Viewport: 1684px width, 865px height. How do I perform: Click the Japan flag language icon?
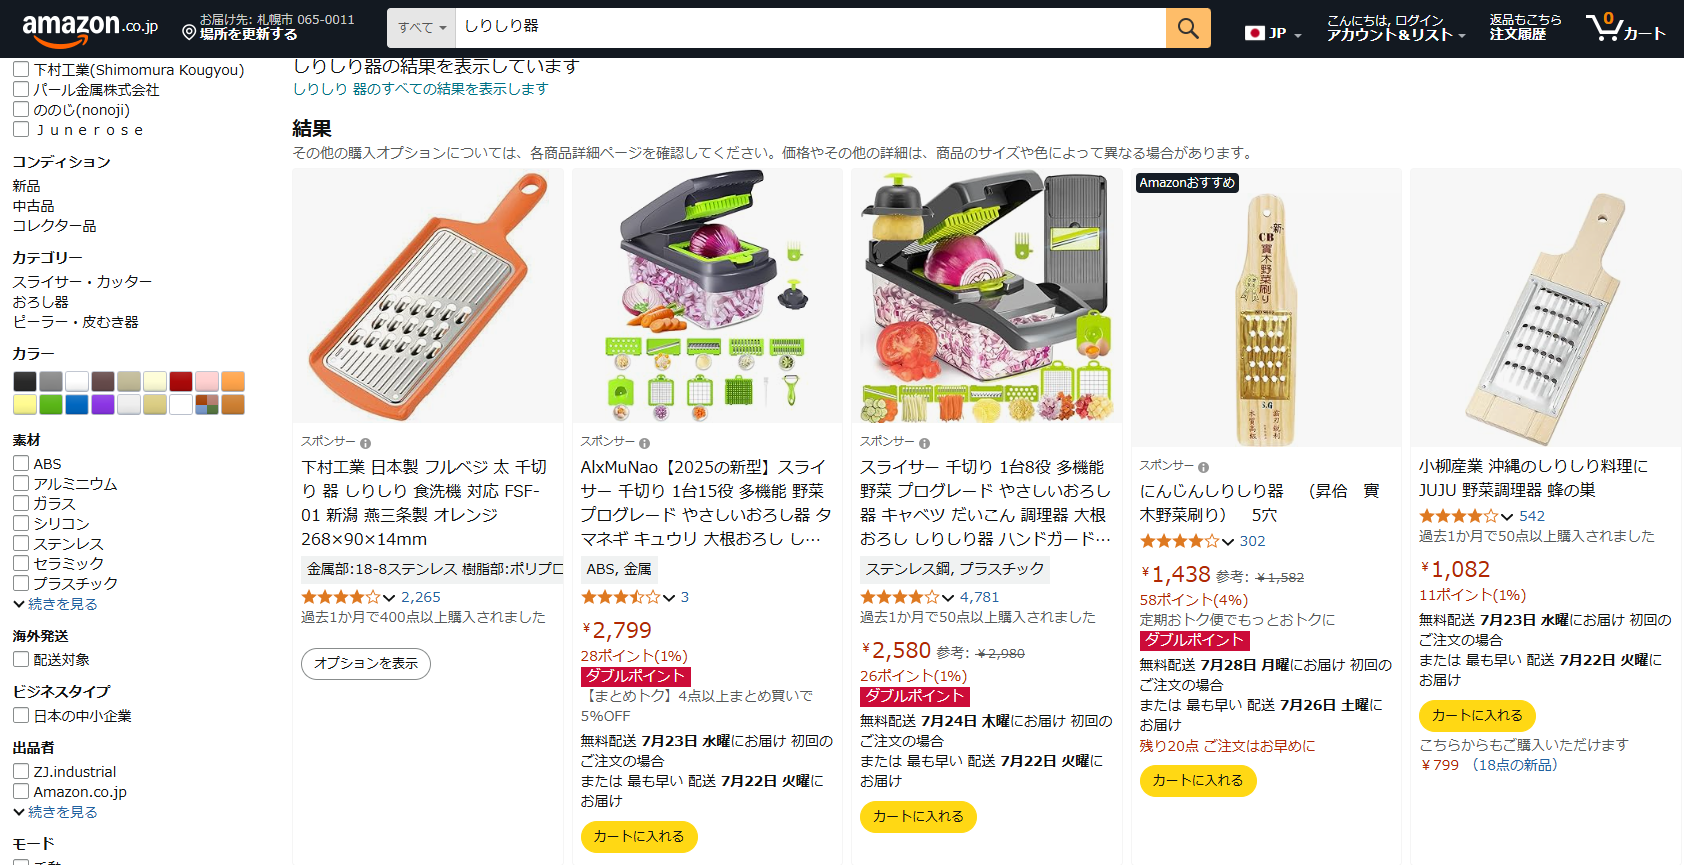pyautogui.click(x=1255, y=33)
